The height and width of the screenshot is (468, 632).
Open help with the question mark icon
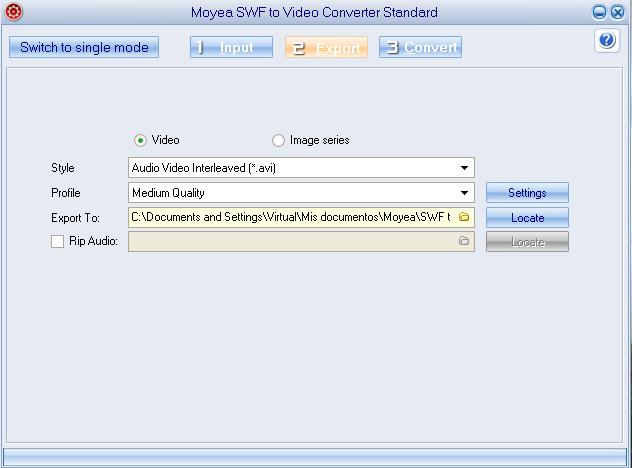point(607,40)
